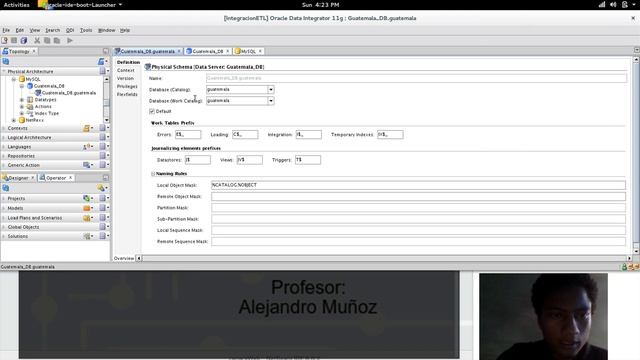Click Physical Architecture panel options icon
Screen dimensions: 640x360
pyautogui.click(x=104, y=71)
